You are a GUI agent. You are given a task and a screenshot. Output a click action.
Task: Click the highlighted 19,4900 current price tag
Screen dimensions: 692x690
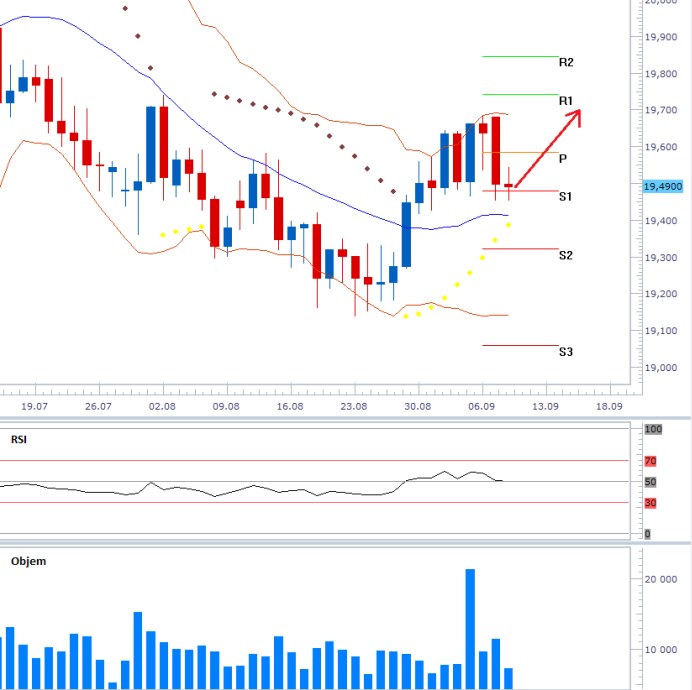pos(663,186)
